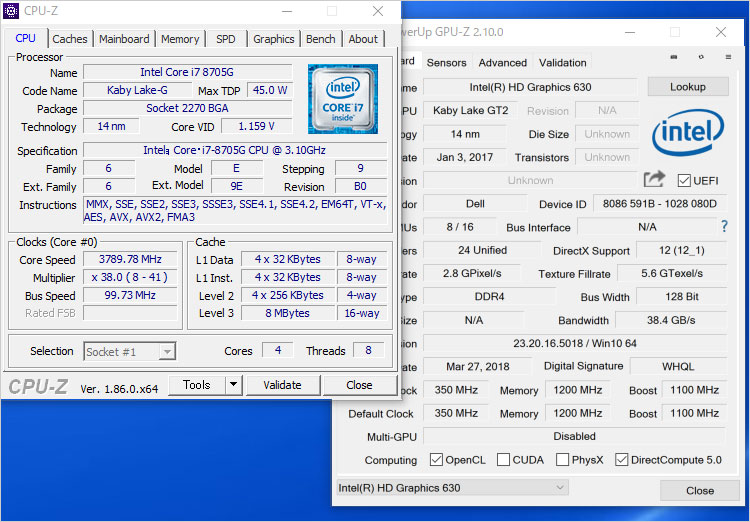The image size is (750, 522).
Task: Click the Multi-GPU field showing Disabled
Action: [x=574, y=436]
